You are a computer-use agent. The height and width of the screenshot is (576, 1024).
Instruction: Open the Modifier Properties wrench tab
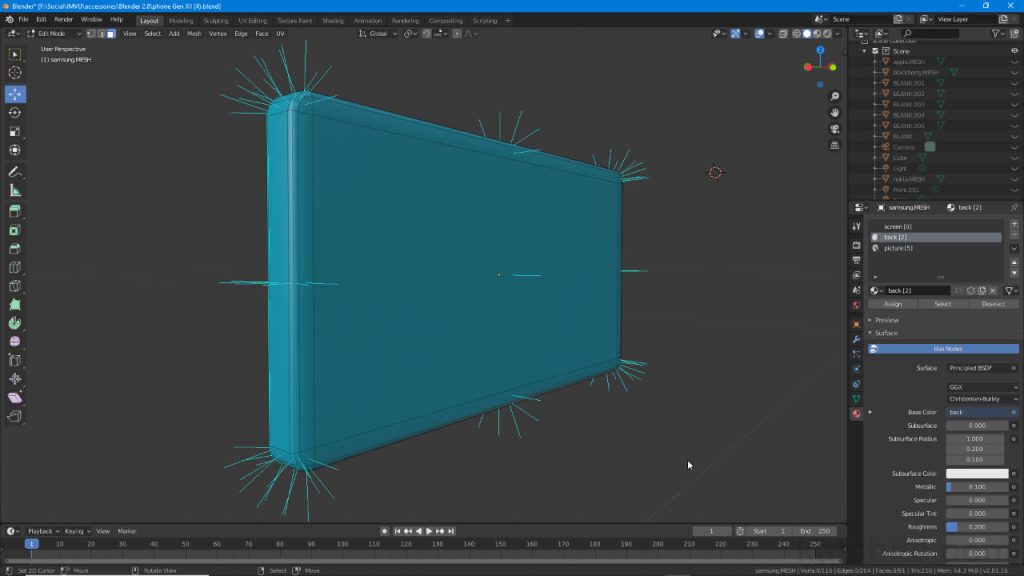pyautogui.click(x=856, y=338)
